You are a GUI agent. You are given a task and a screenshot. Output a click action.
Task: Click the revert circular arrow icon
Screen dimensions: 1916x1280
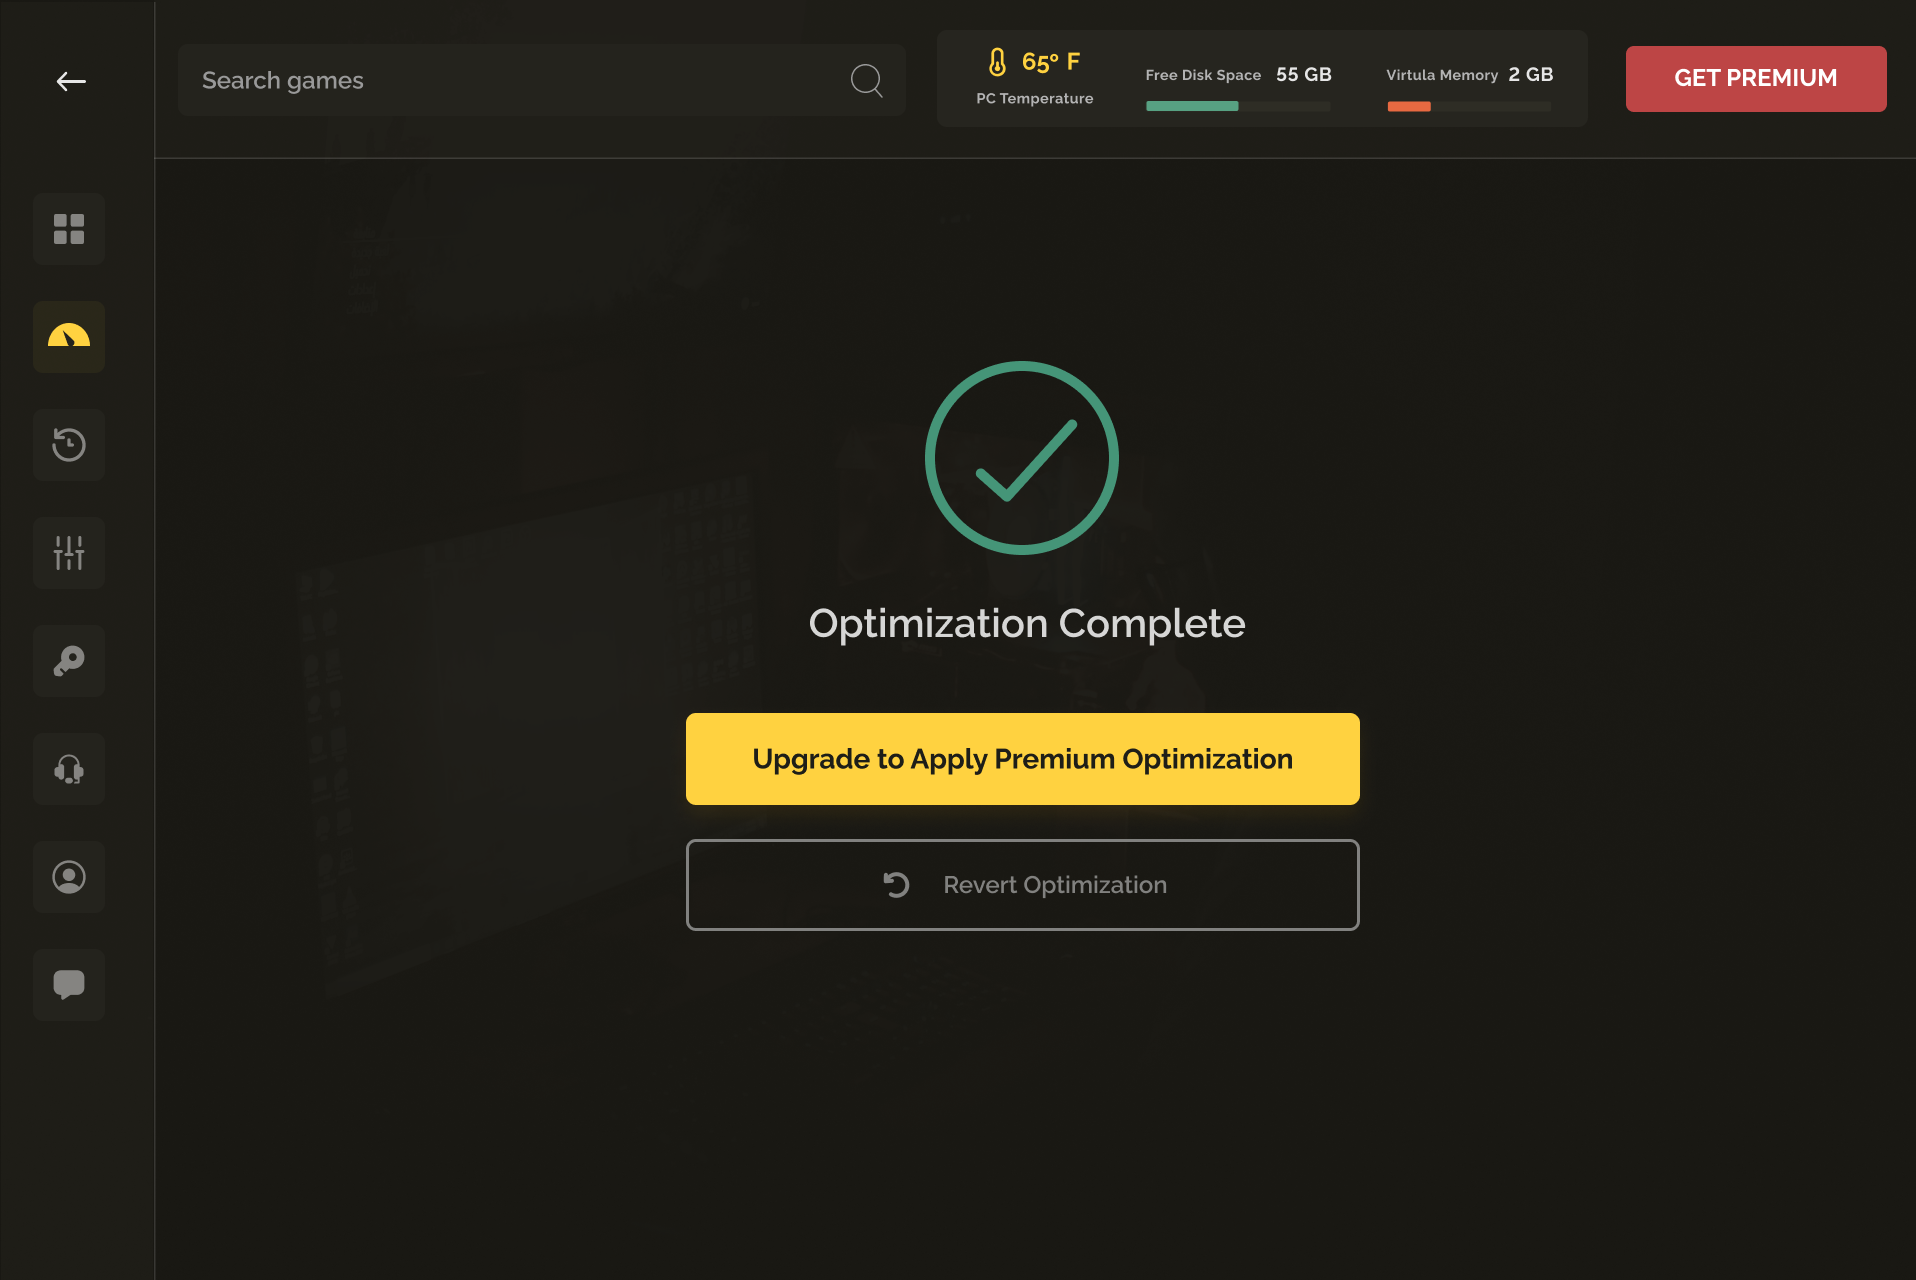point(895,885)
